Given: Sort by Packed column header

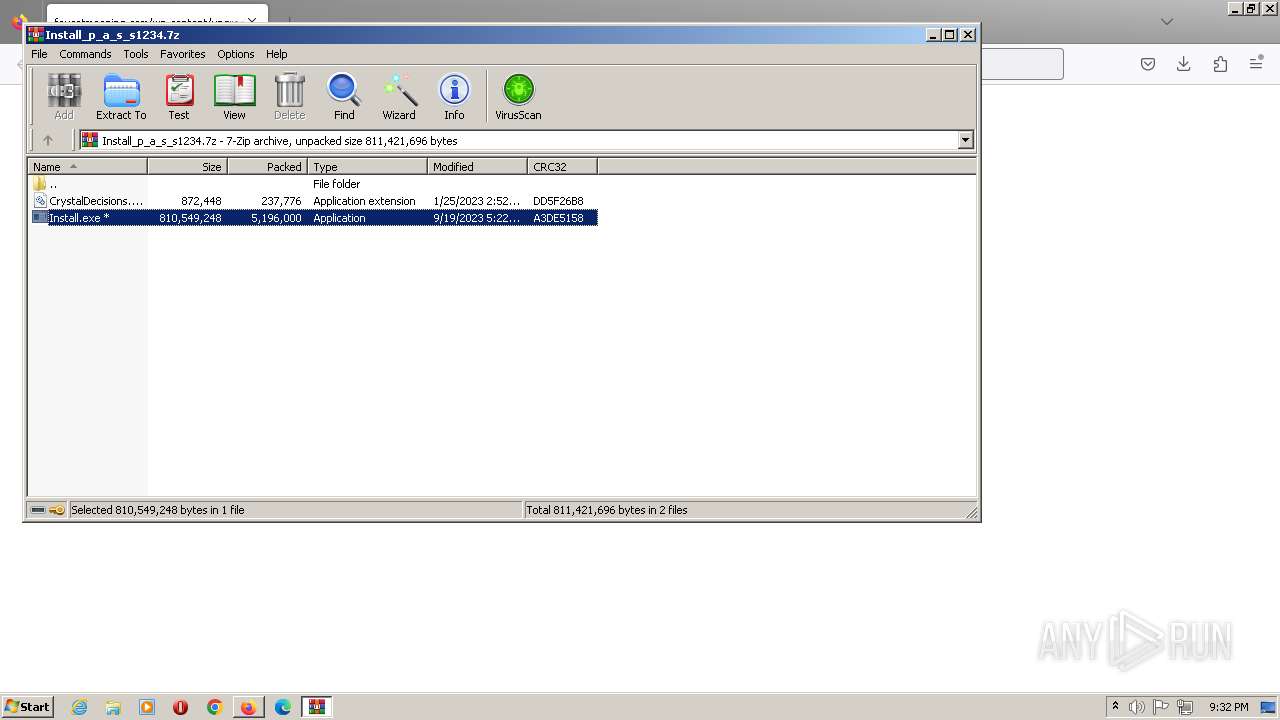Looking at the screenshot, I should coord(267,167).
